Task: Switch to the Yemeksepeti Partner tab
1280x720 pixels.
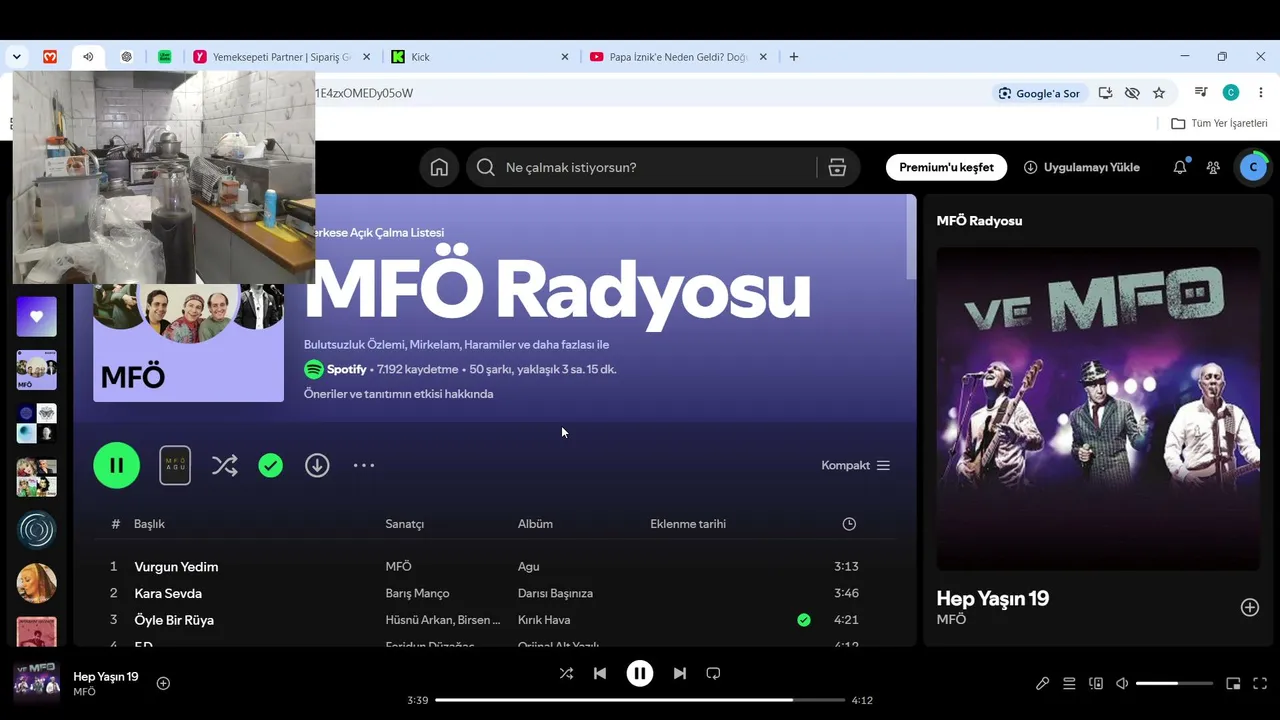Action: coord(282,57)
